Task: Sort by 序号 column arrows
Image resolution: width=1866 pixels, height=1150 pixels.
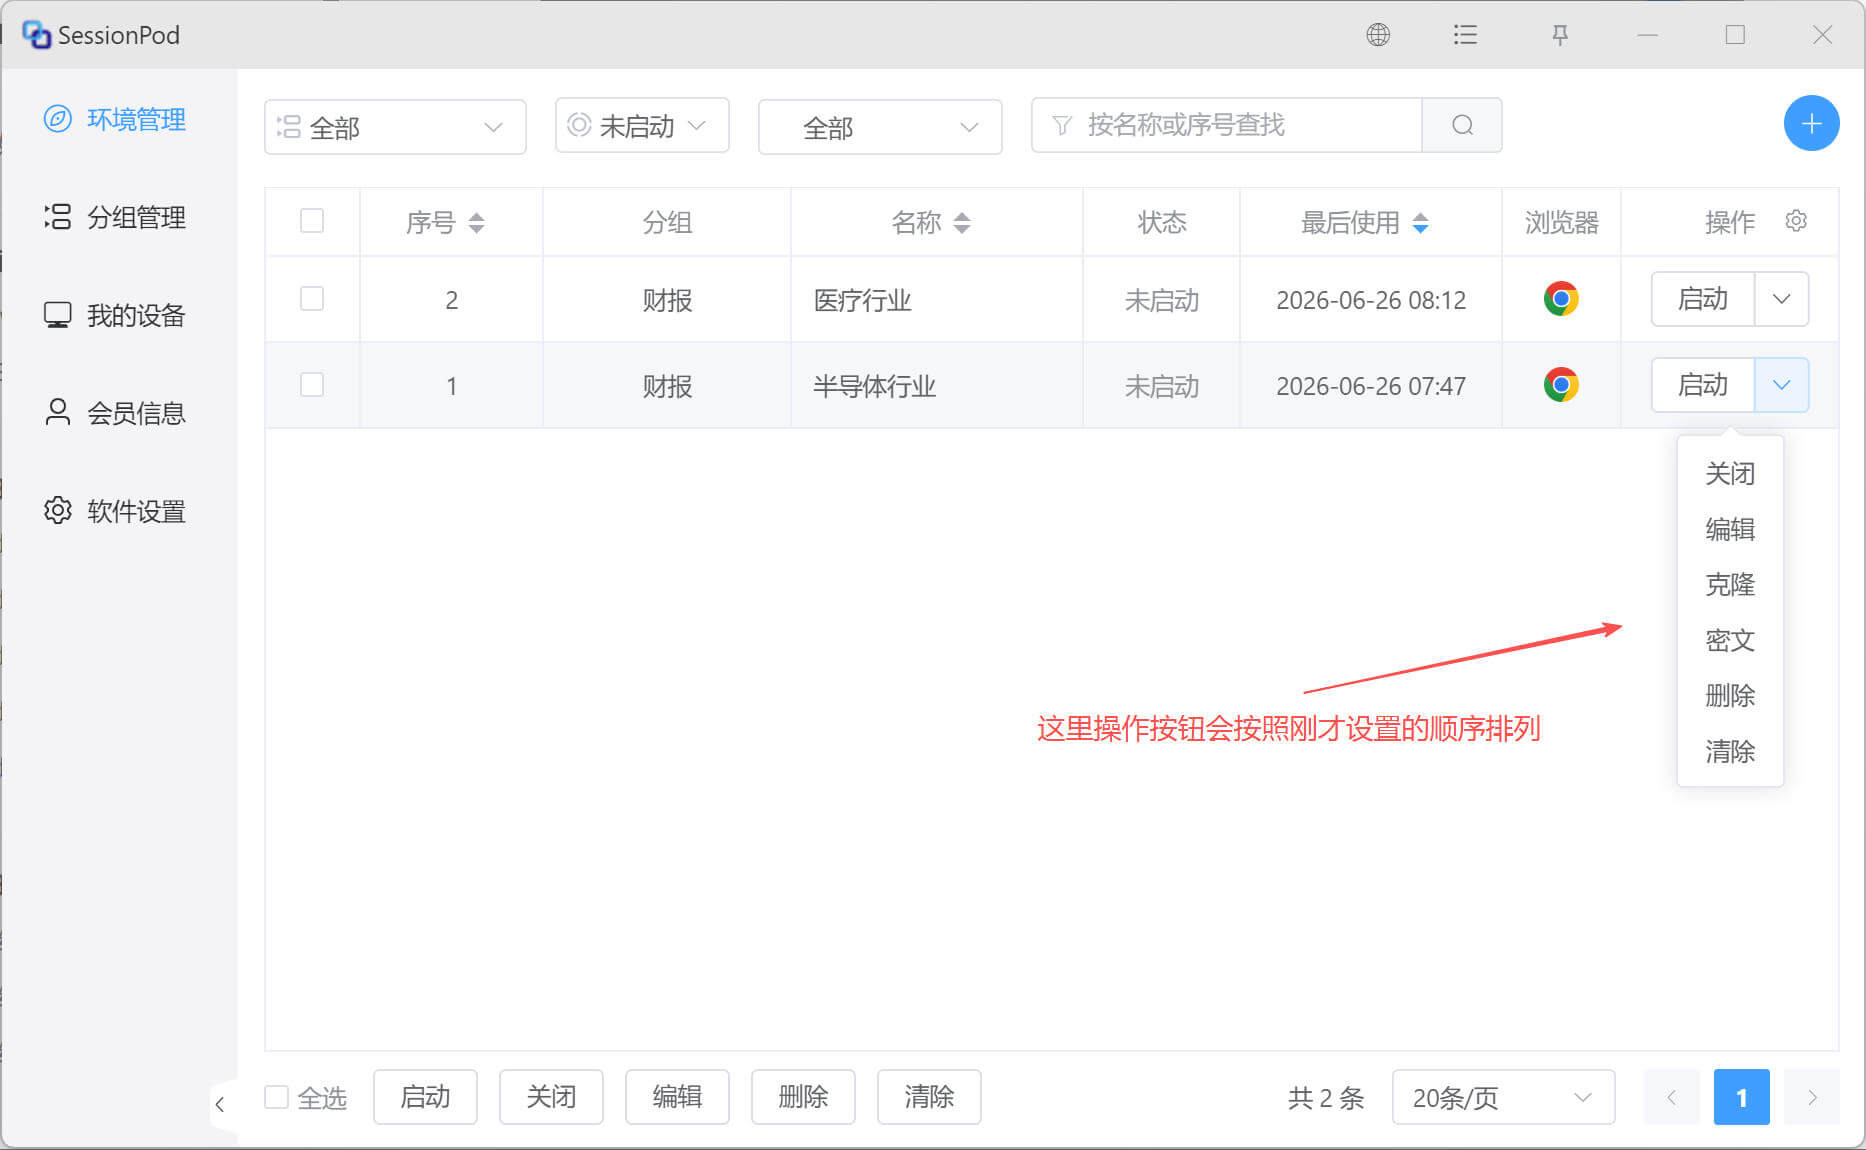Action: point(476,222)
